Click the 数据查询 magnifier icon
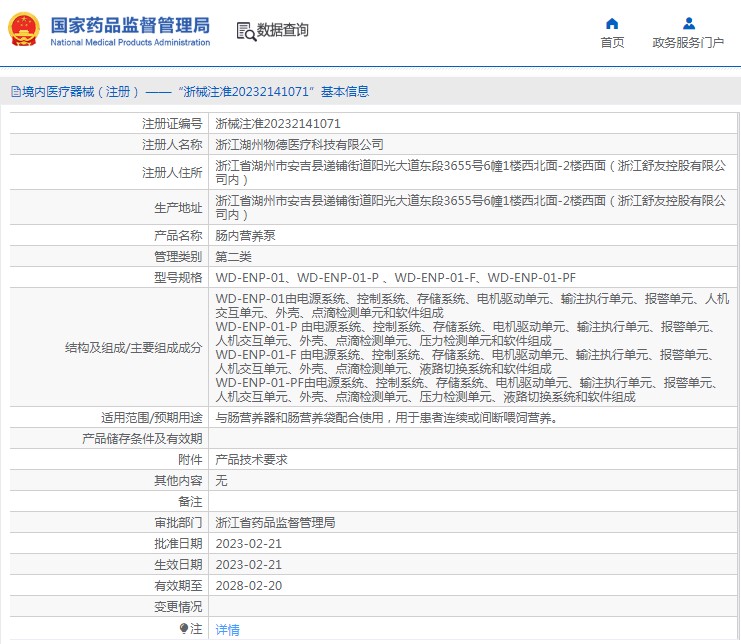This screenshot has width=741, height=644. pyautogui.click(x=245, y=31)
